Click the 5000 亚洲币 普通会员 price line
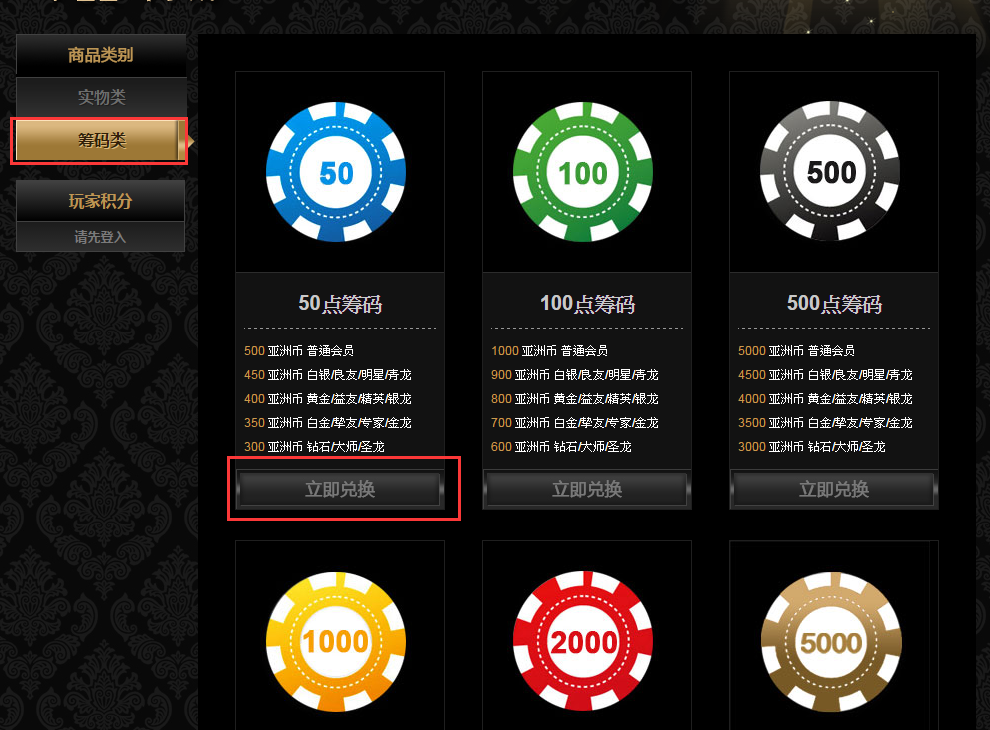Screen dimensions: 990x730 796,350
